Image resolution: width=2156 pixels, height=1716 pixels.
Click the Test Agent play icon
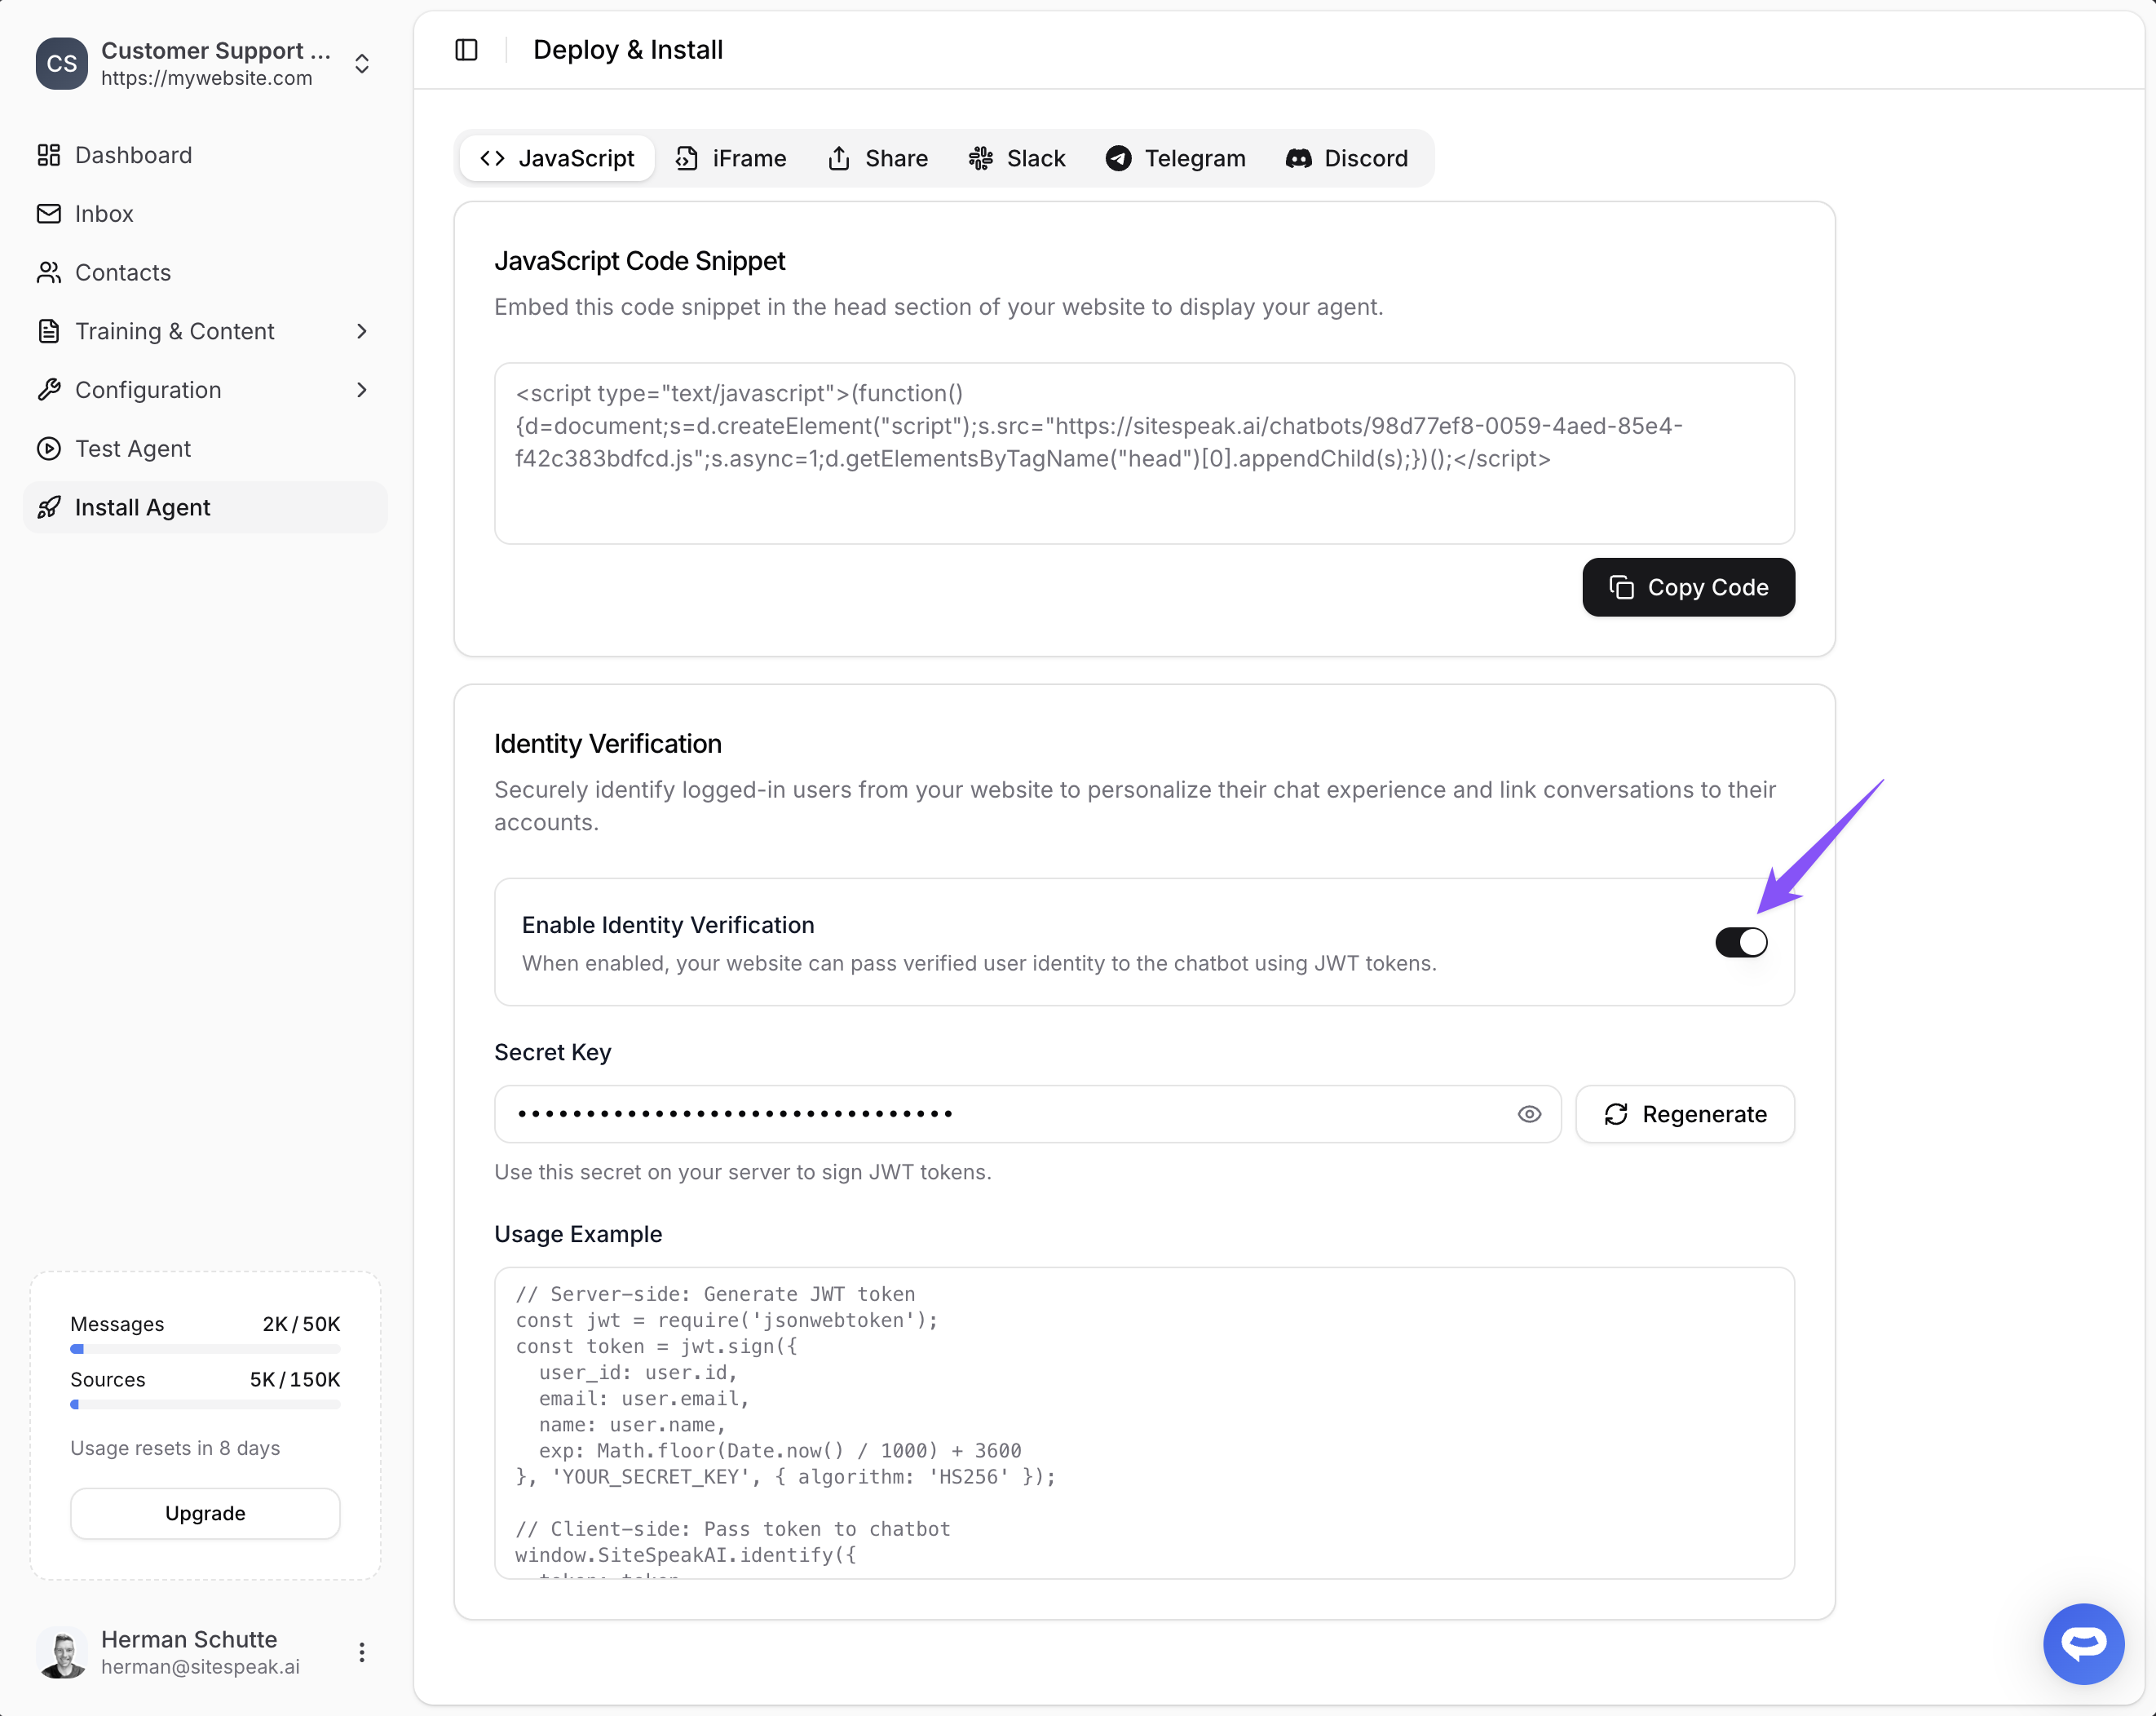tap(48, 449)
